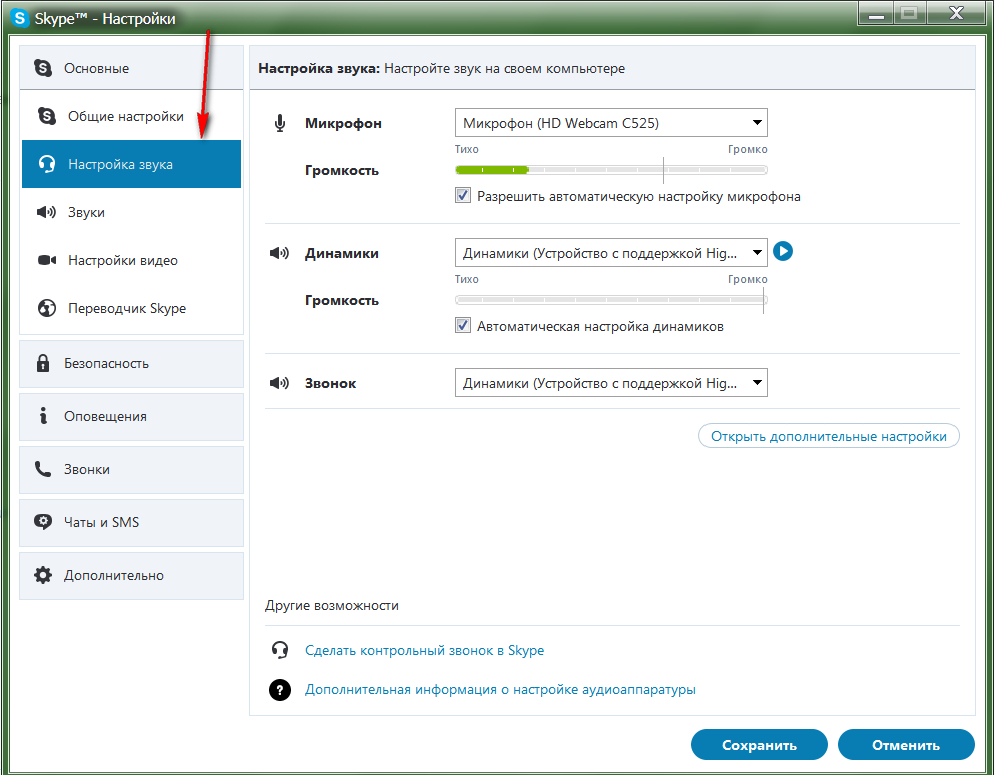Click the microphone Громкость slider
The height and width of the screenshot is (775, 995).
tap(611, 170)
